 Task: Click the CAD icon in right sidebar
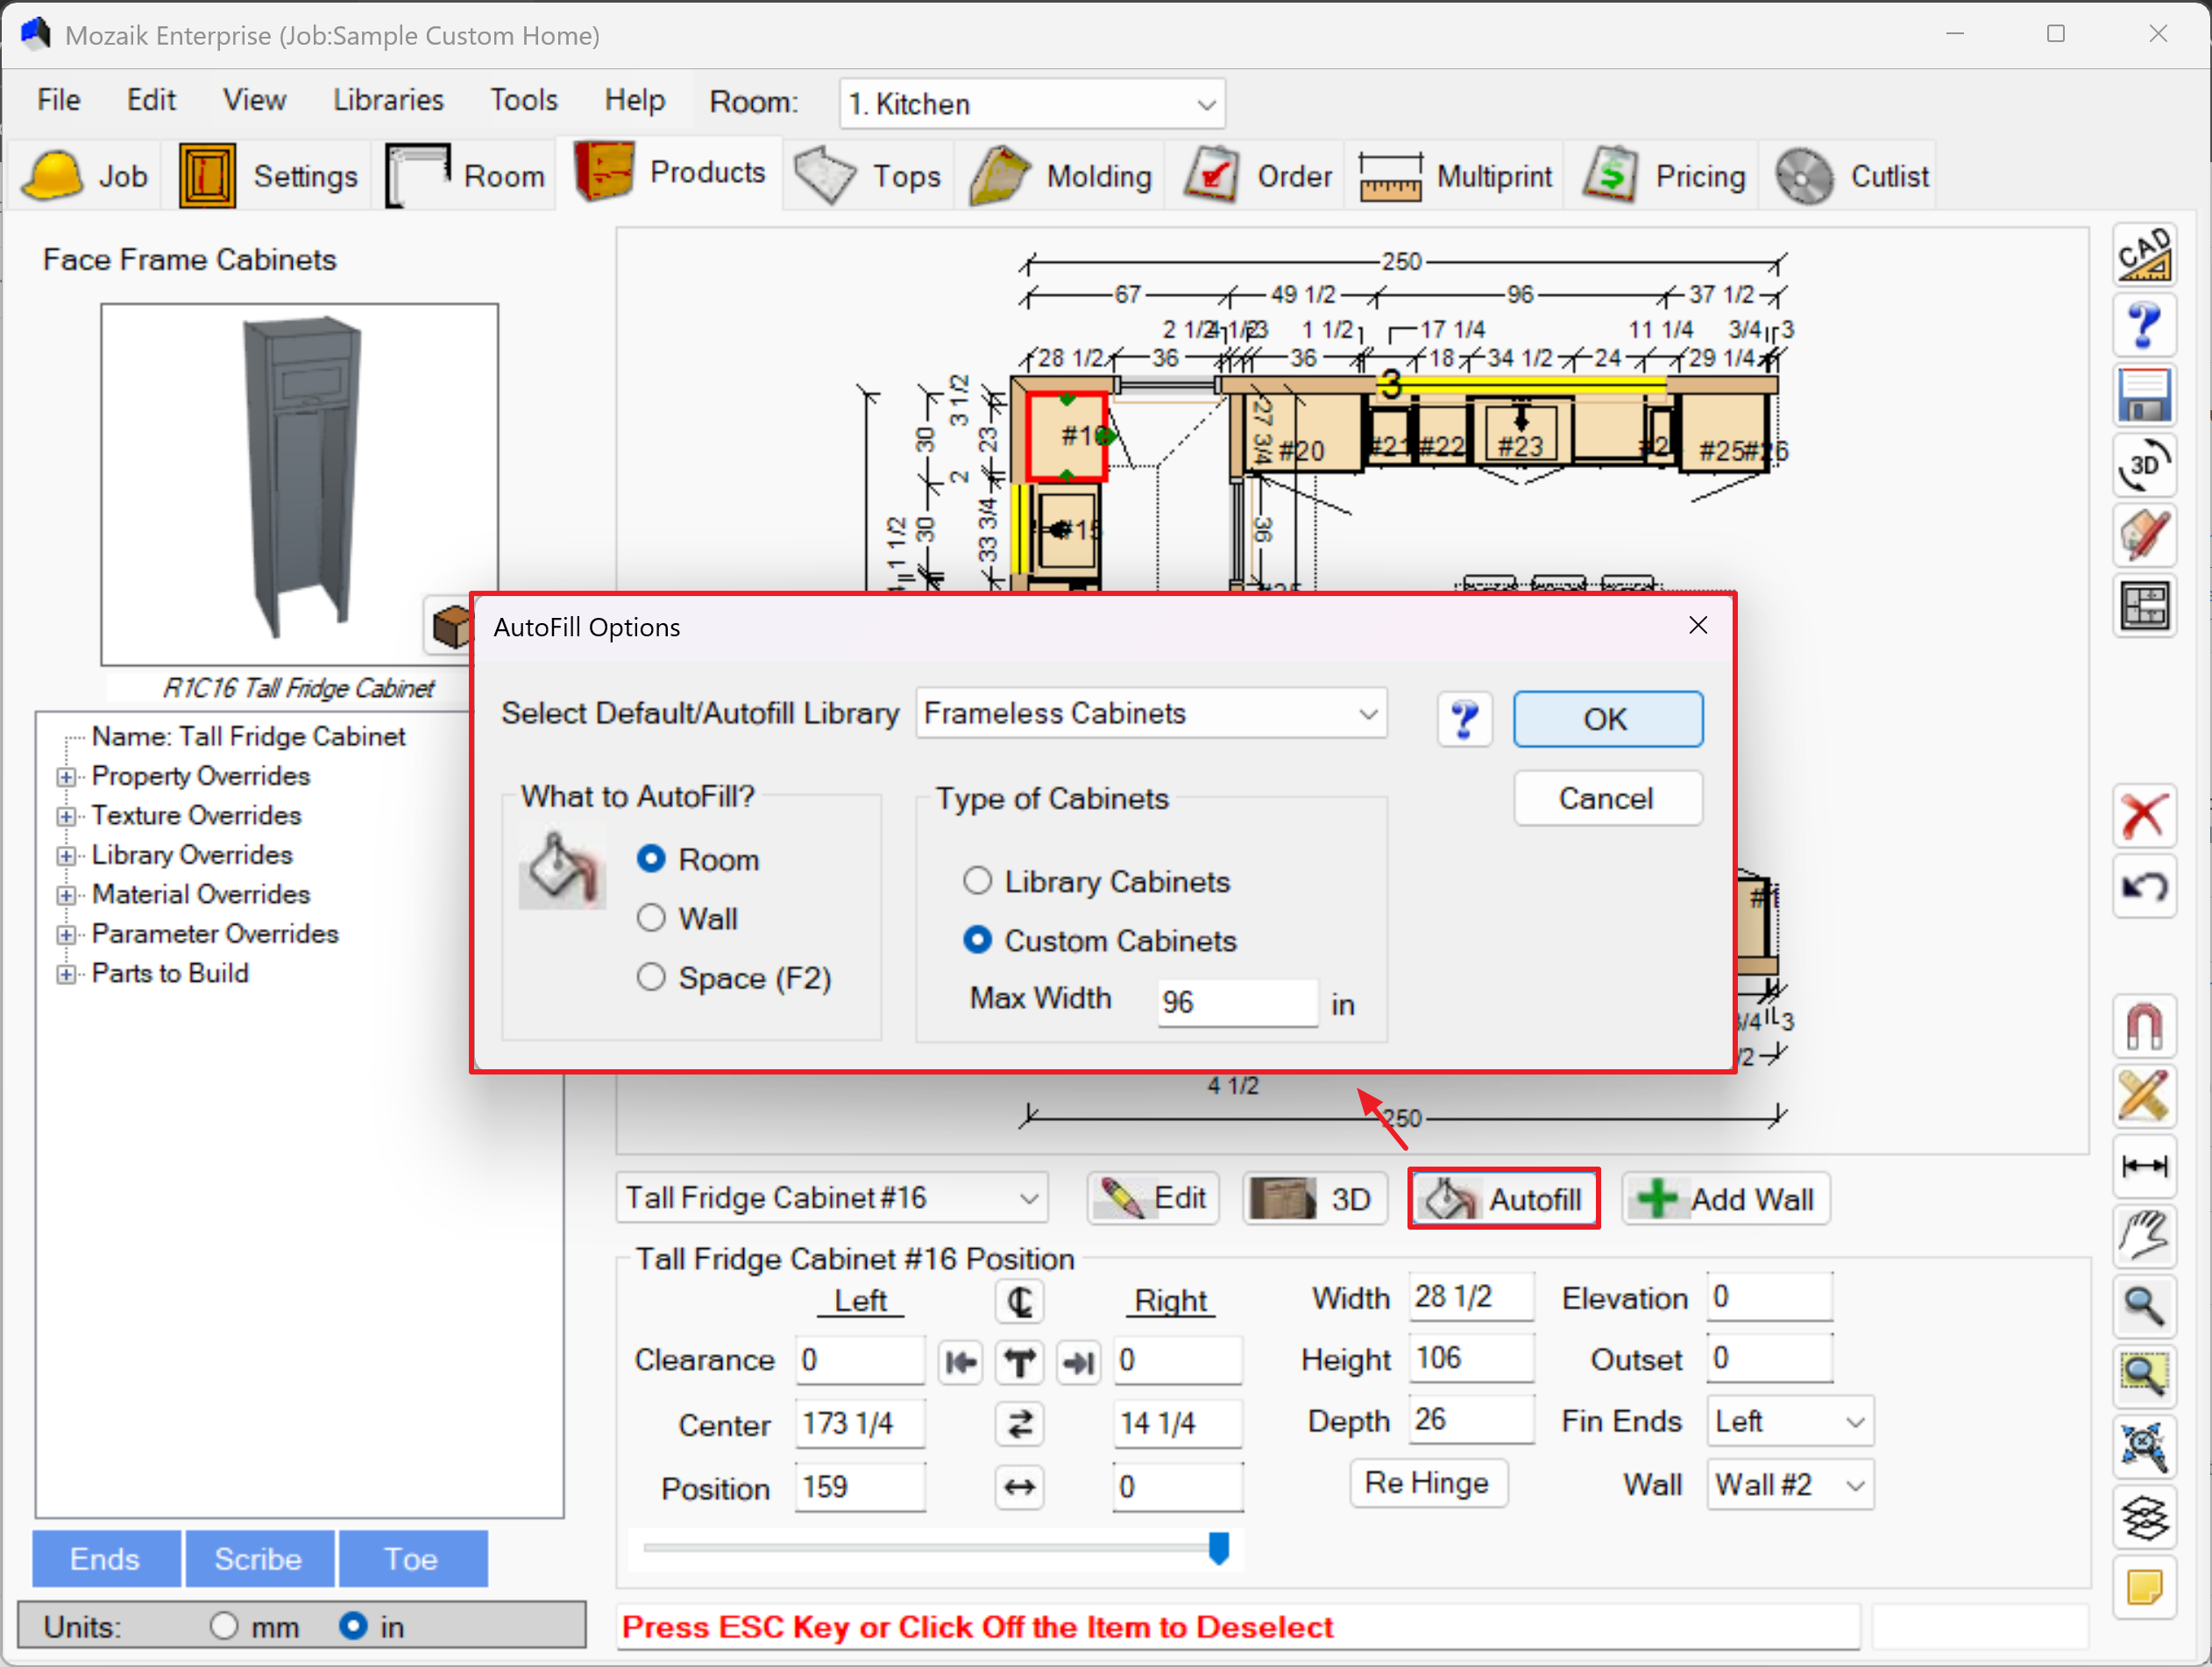pyautogui.click(x=2144, y=255)
